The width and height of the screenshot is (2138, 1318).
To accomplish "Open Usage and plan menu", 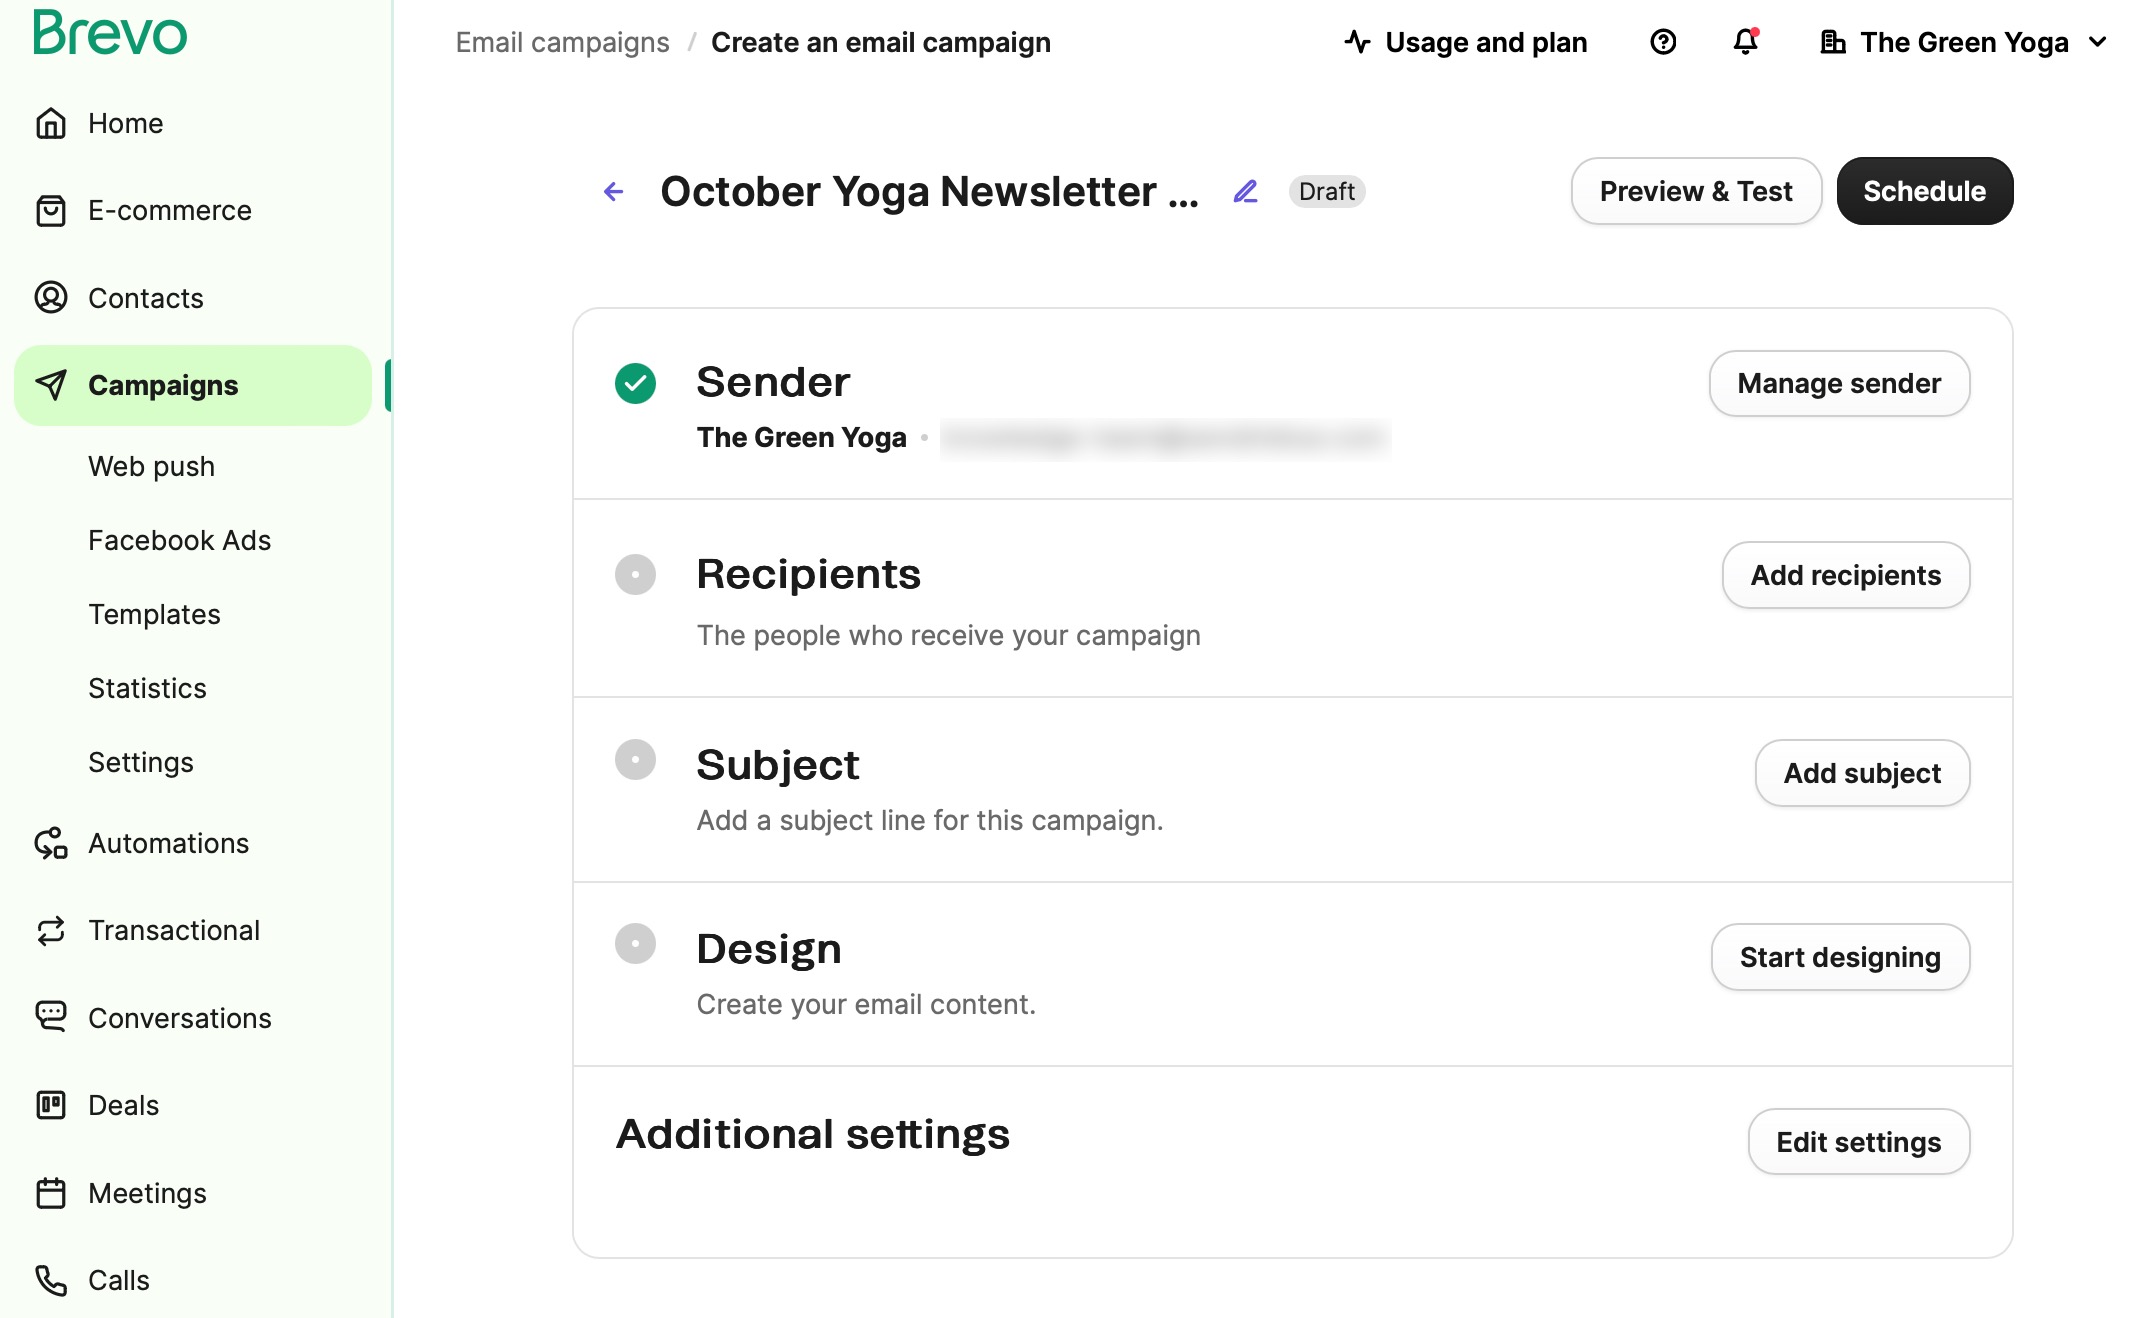I will click(1466, 42).
